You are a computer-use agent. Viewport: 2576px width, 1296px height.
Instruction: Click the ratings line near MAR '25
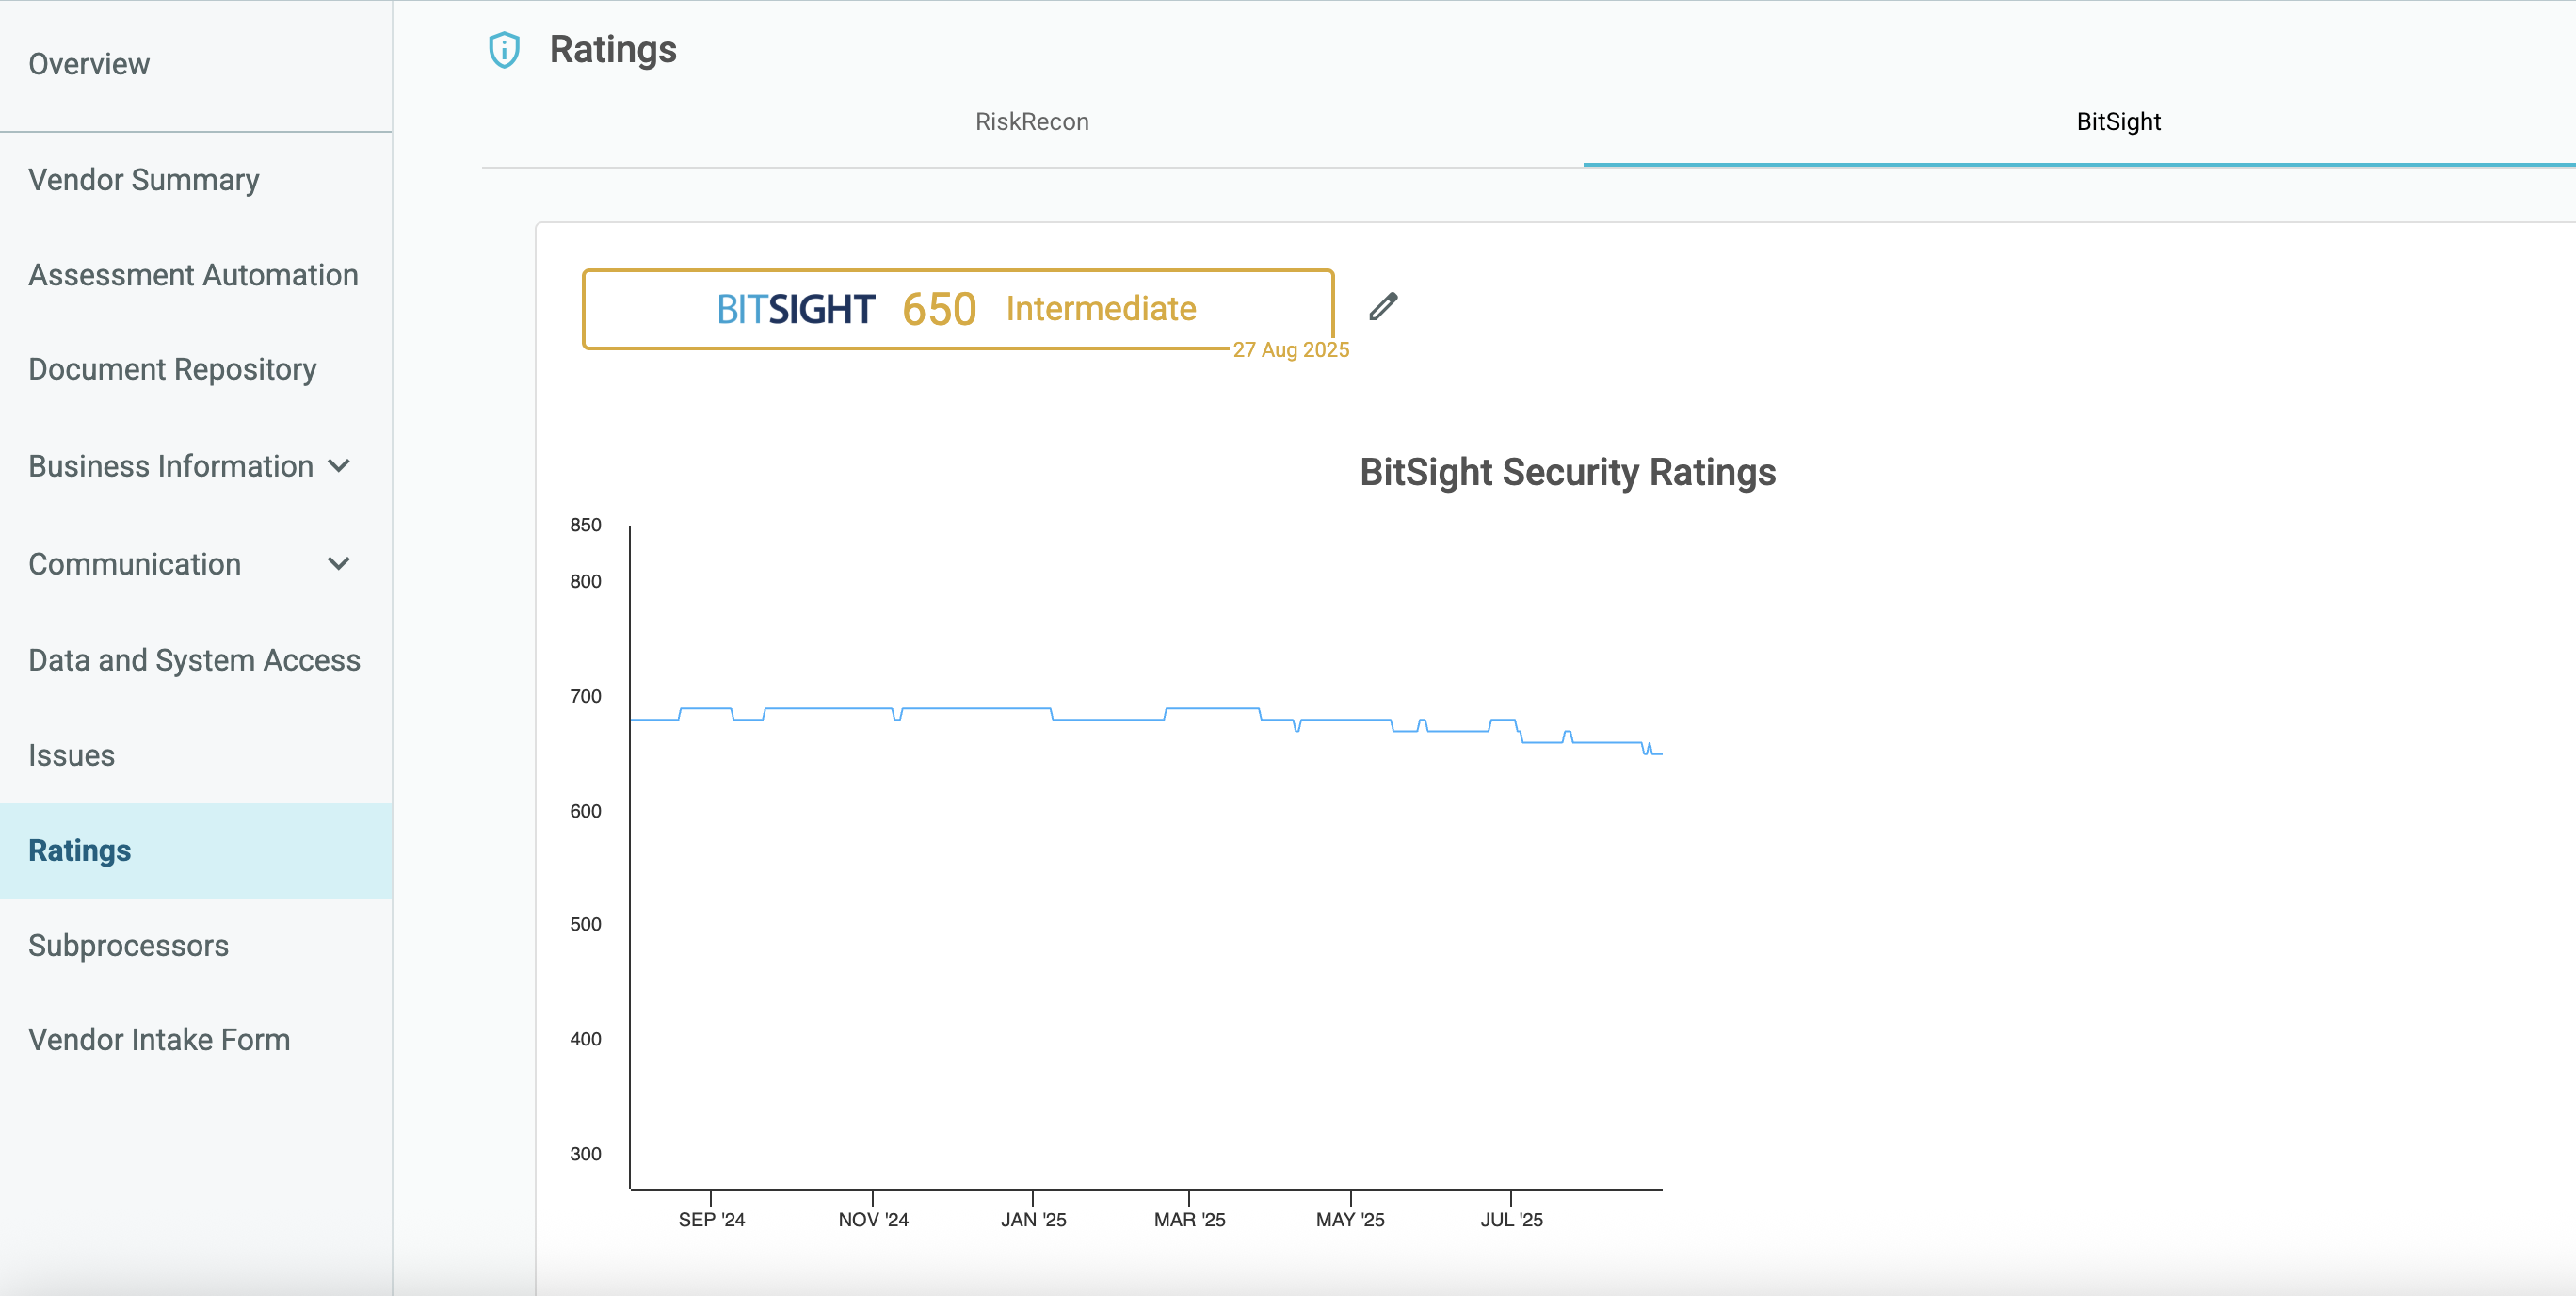pos(1189,709)
